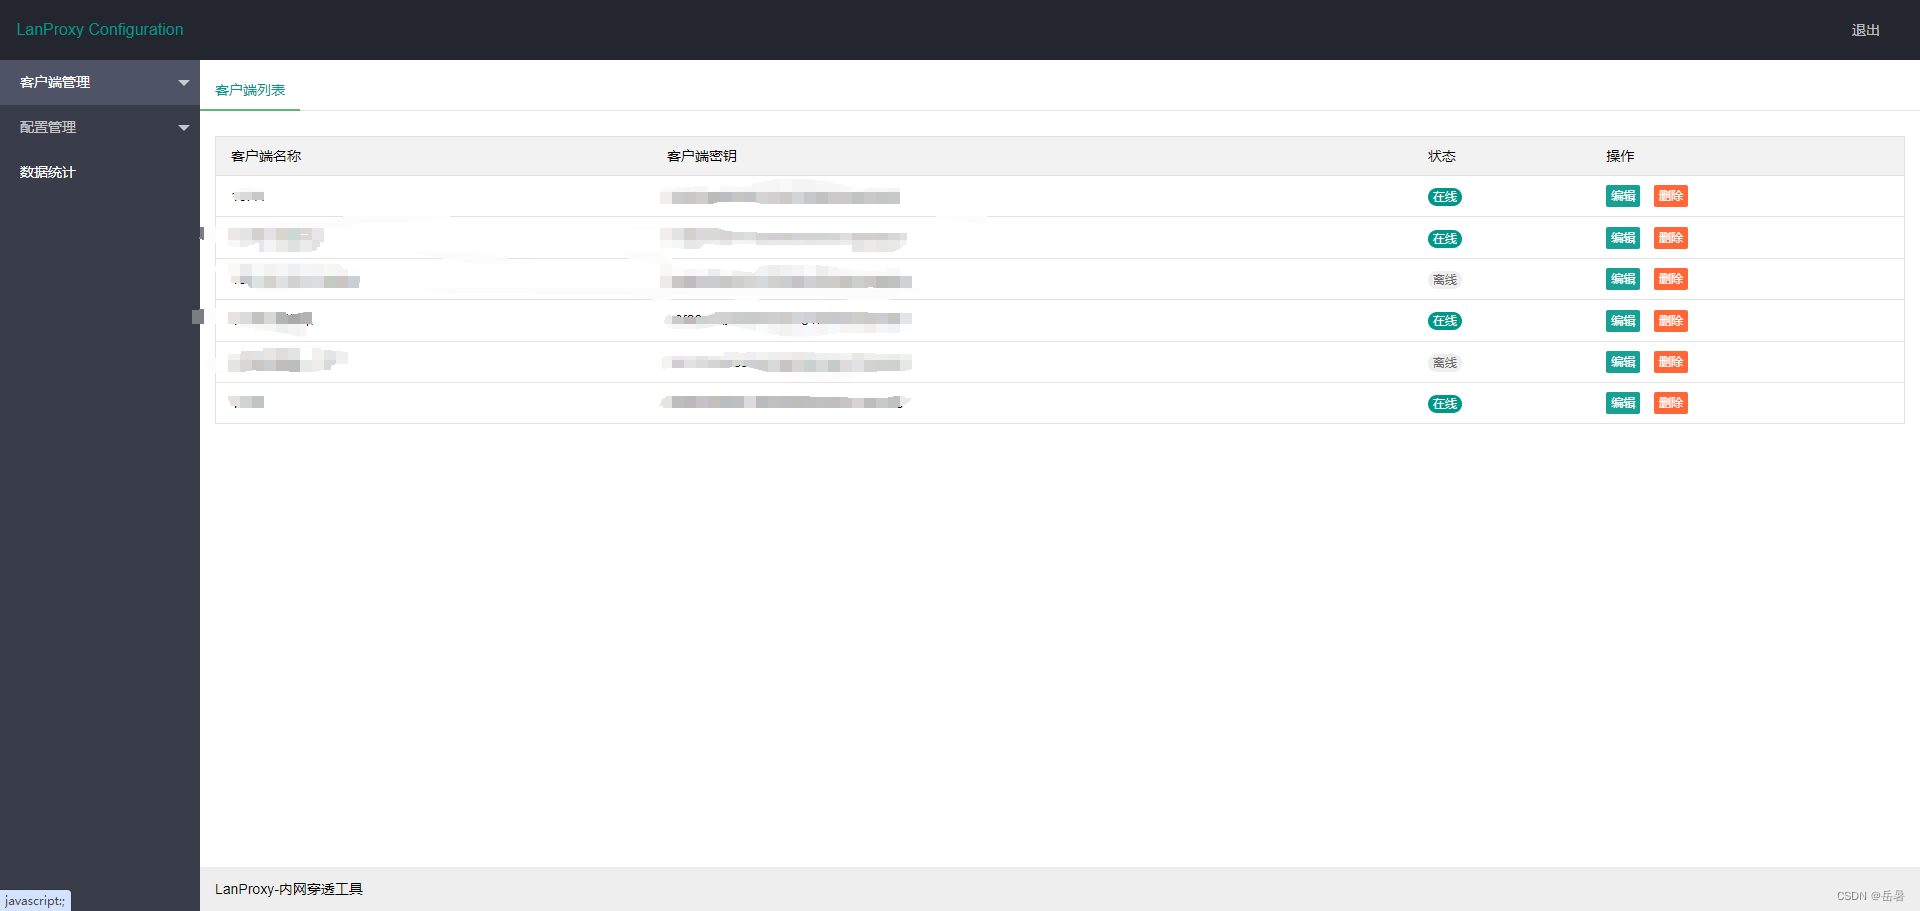Edit the third offline client
This screenshot has height=911, width=1920.
tap(1622, 279)
